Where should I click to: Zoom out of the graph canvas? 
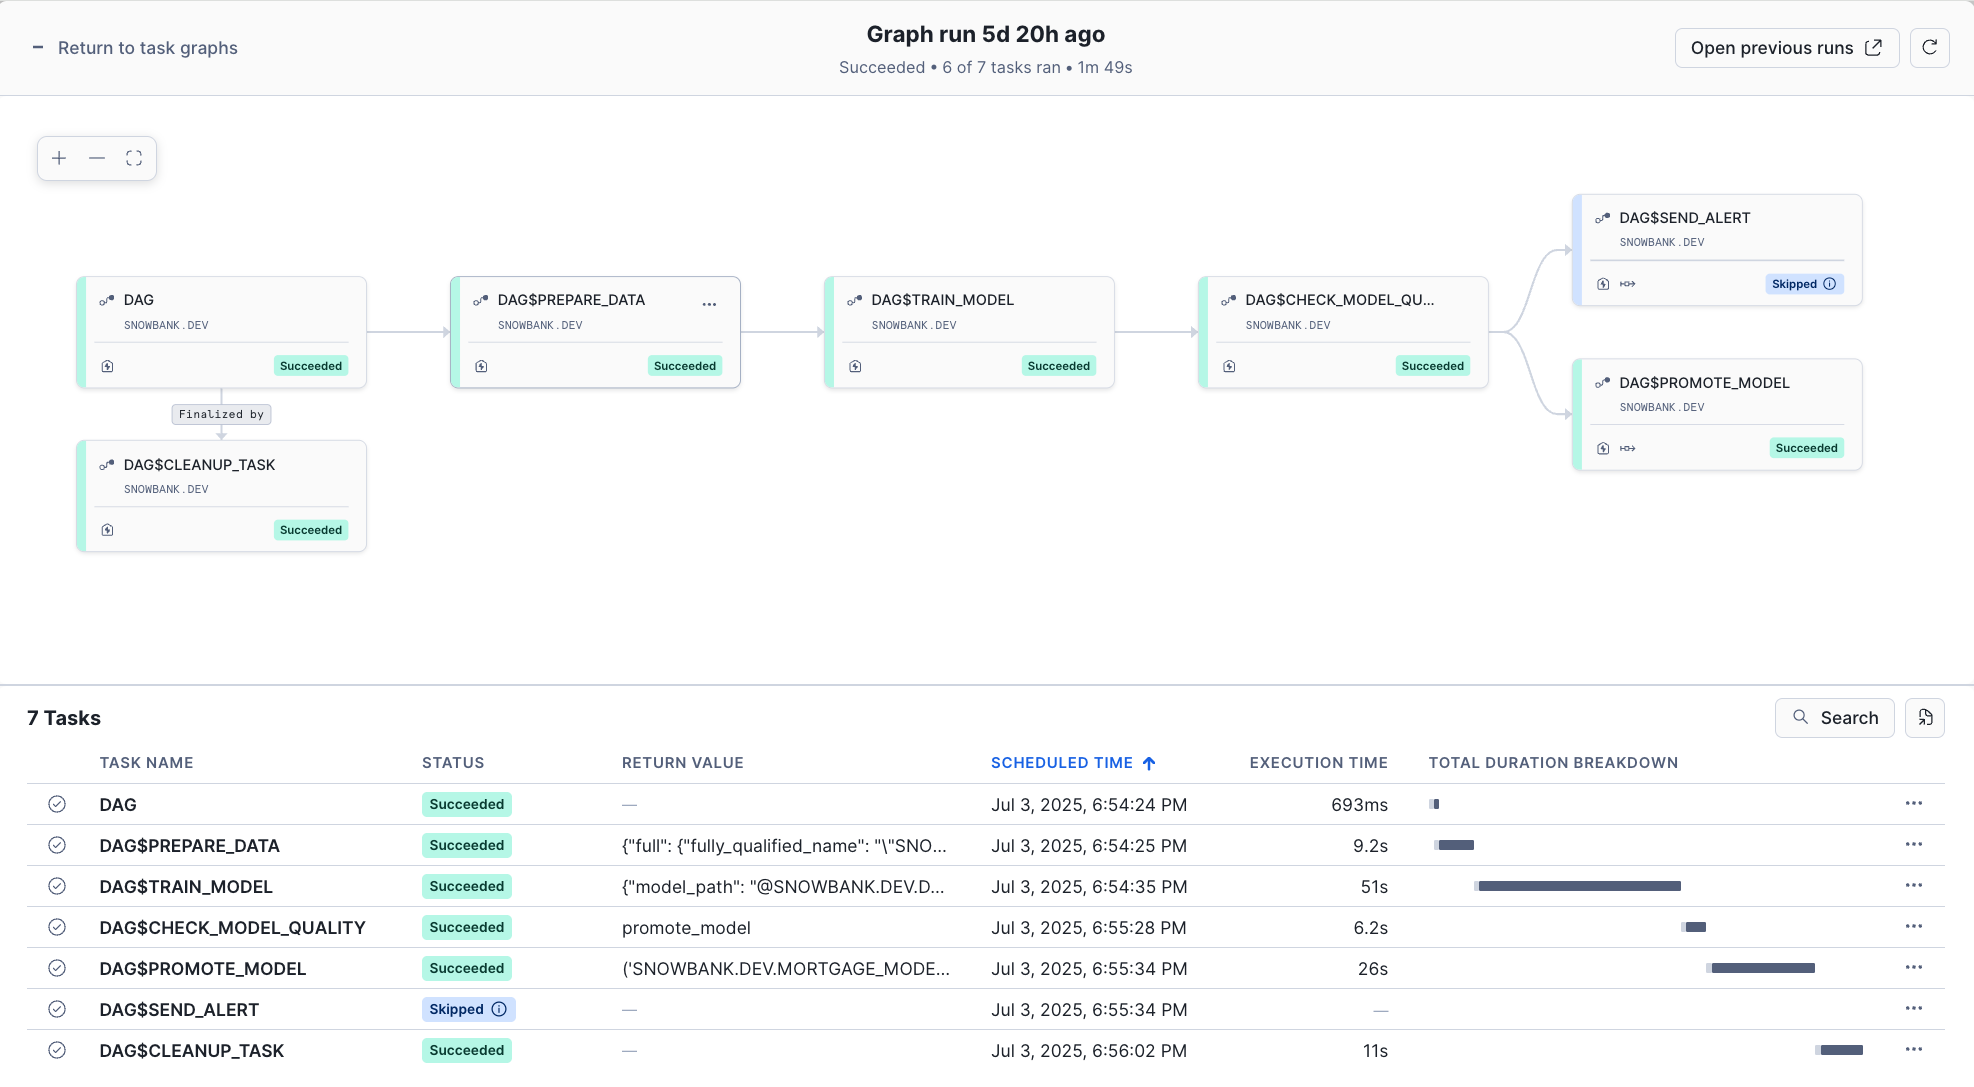coord(97,158)
